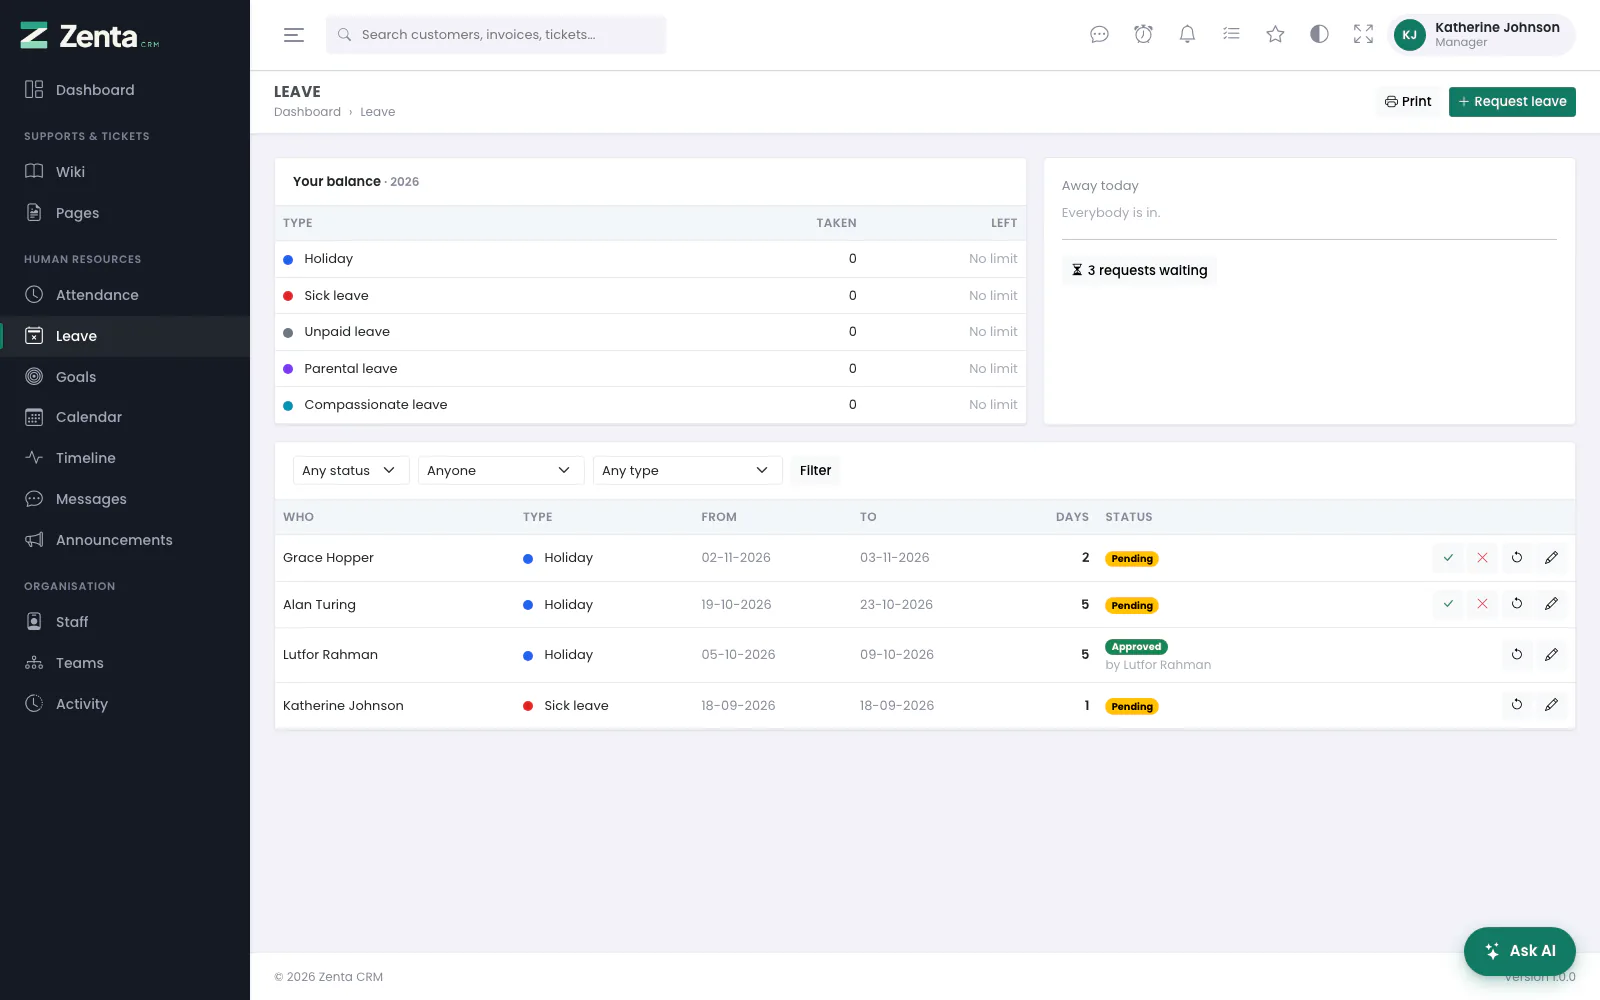Approve Alan Turing's leave request
This screenshot has width=1600, height=1000.
pos(1448,604)
